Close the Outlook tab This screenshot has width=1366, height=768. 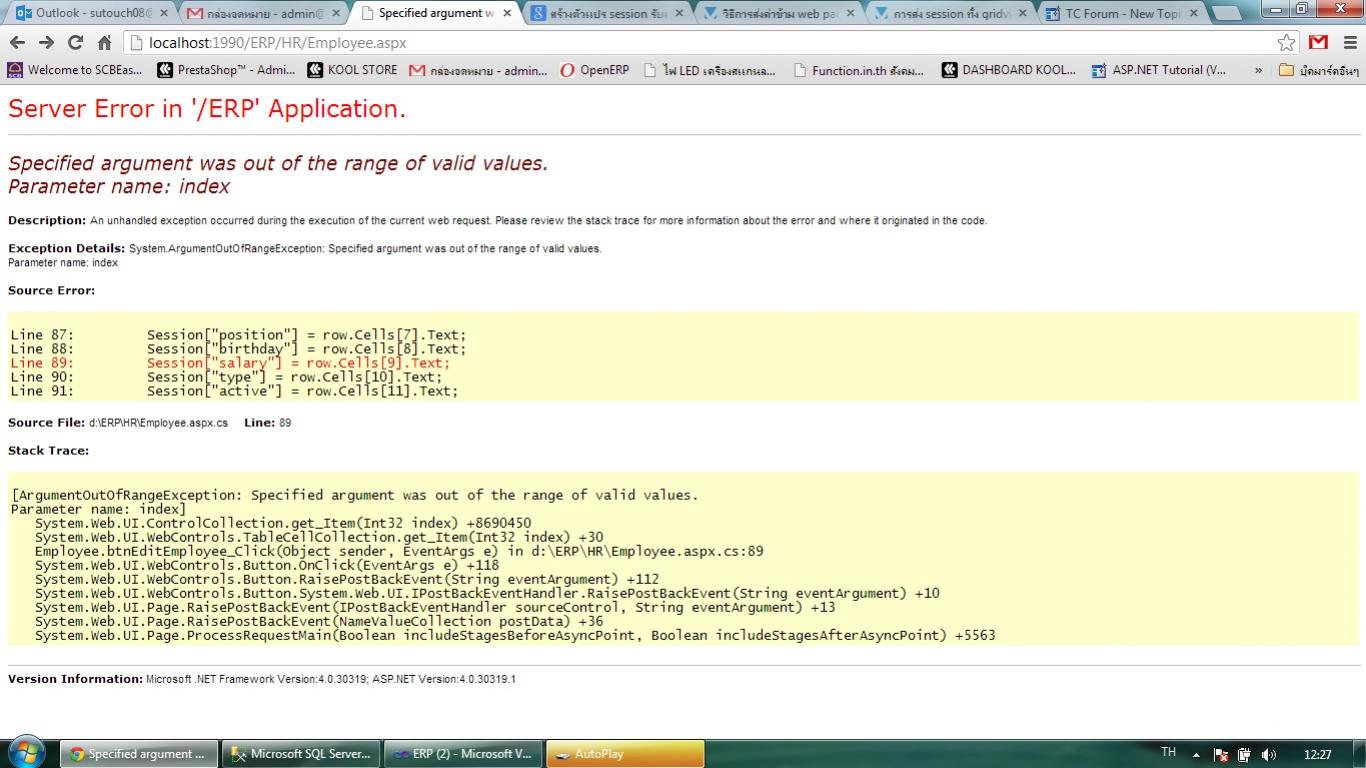click(163, 14)
